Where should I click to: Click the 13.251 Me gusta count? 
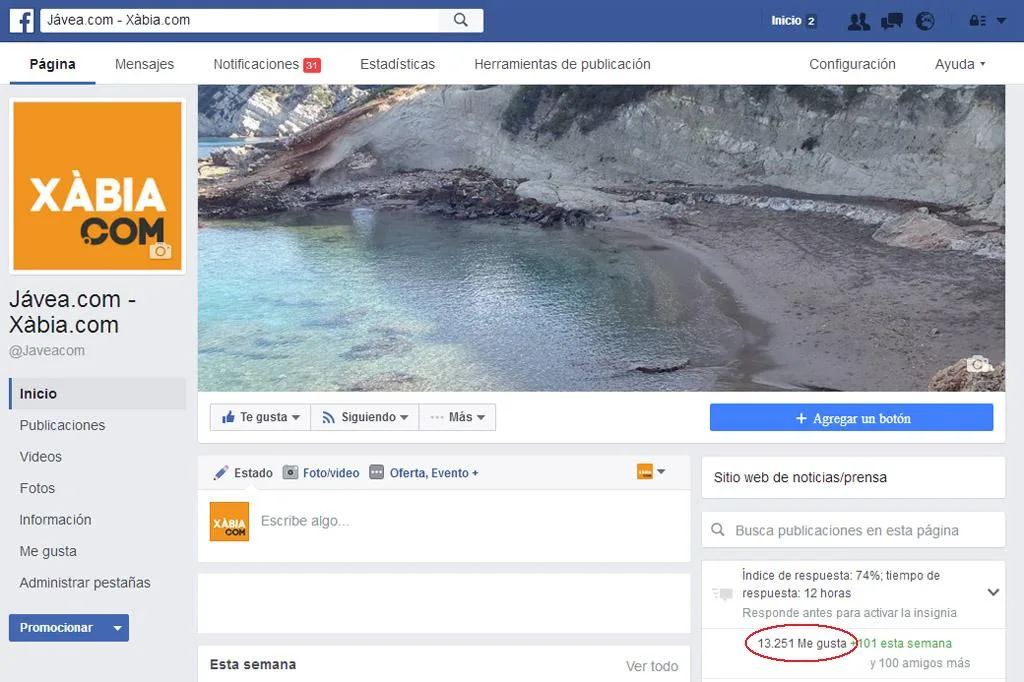[802, 643]
